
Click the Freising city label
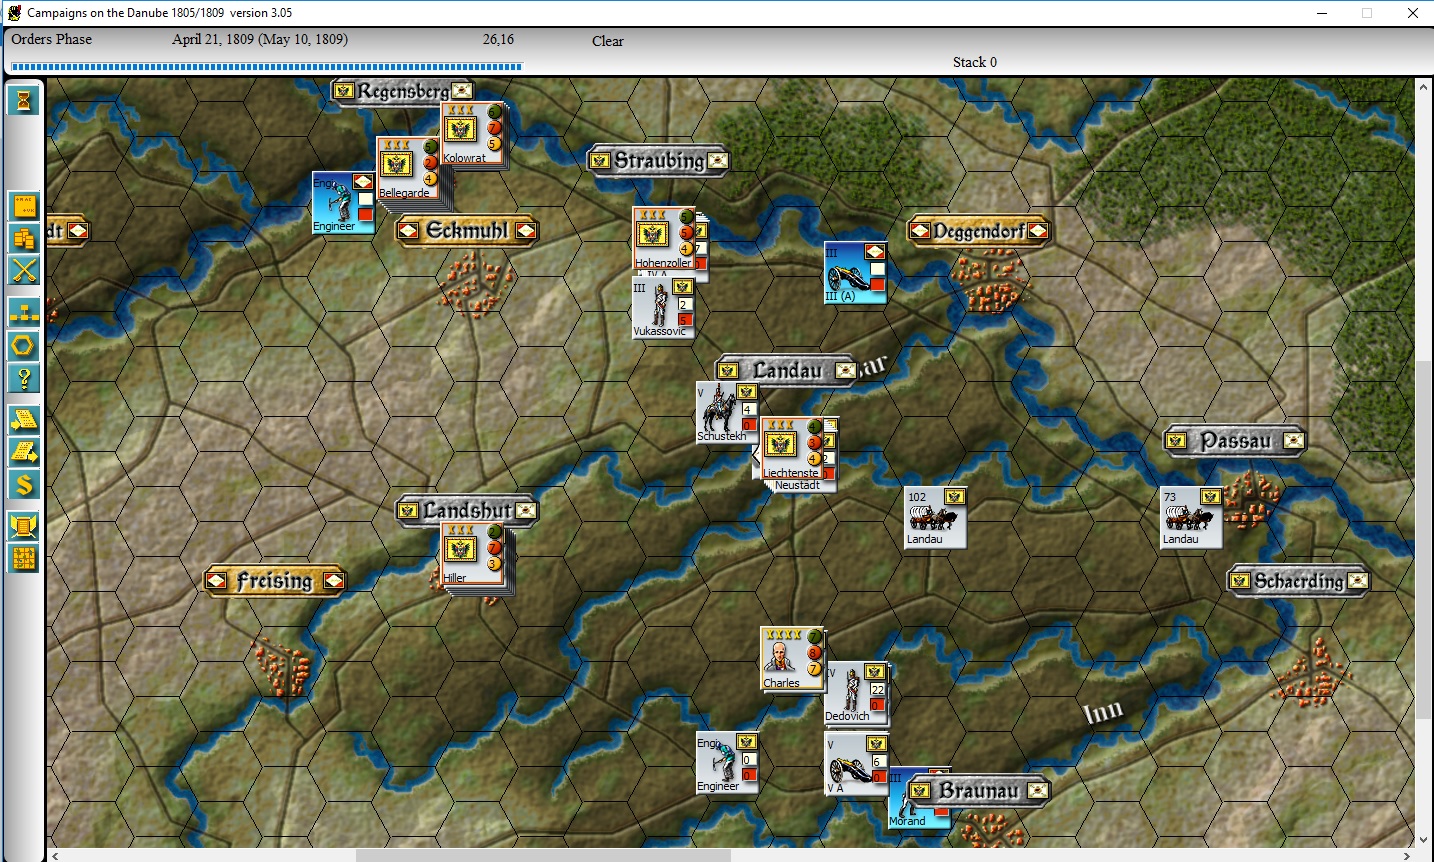pyautogui.click(x=275, y=580)
